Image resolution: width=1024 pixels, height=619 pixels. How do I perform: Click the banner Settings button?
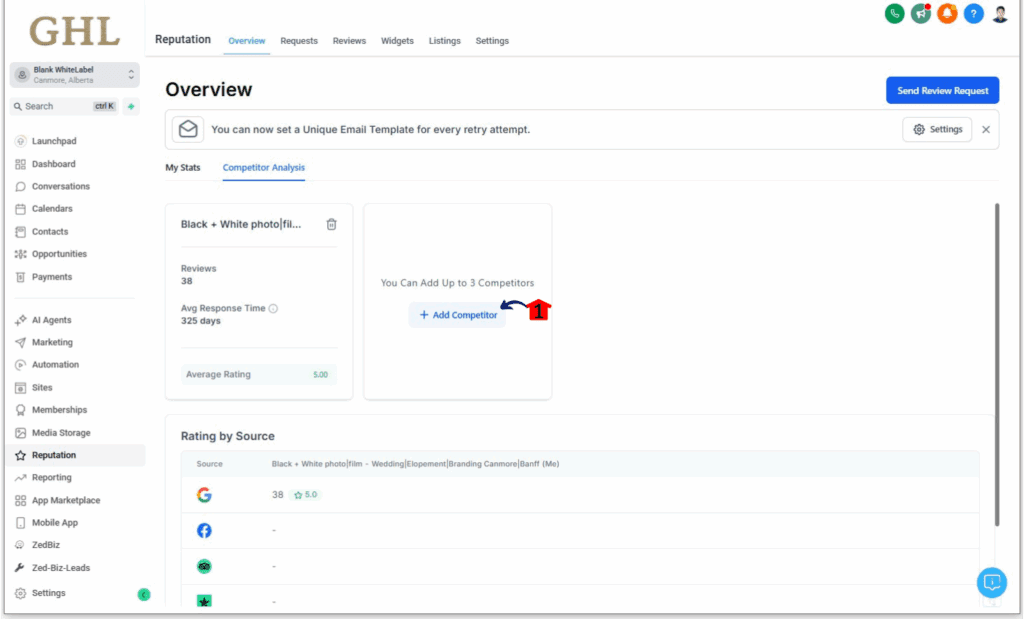(x=937, y=129)
